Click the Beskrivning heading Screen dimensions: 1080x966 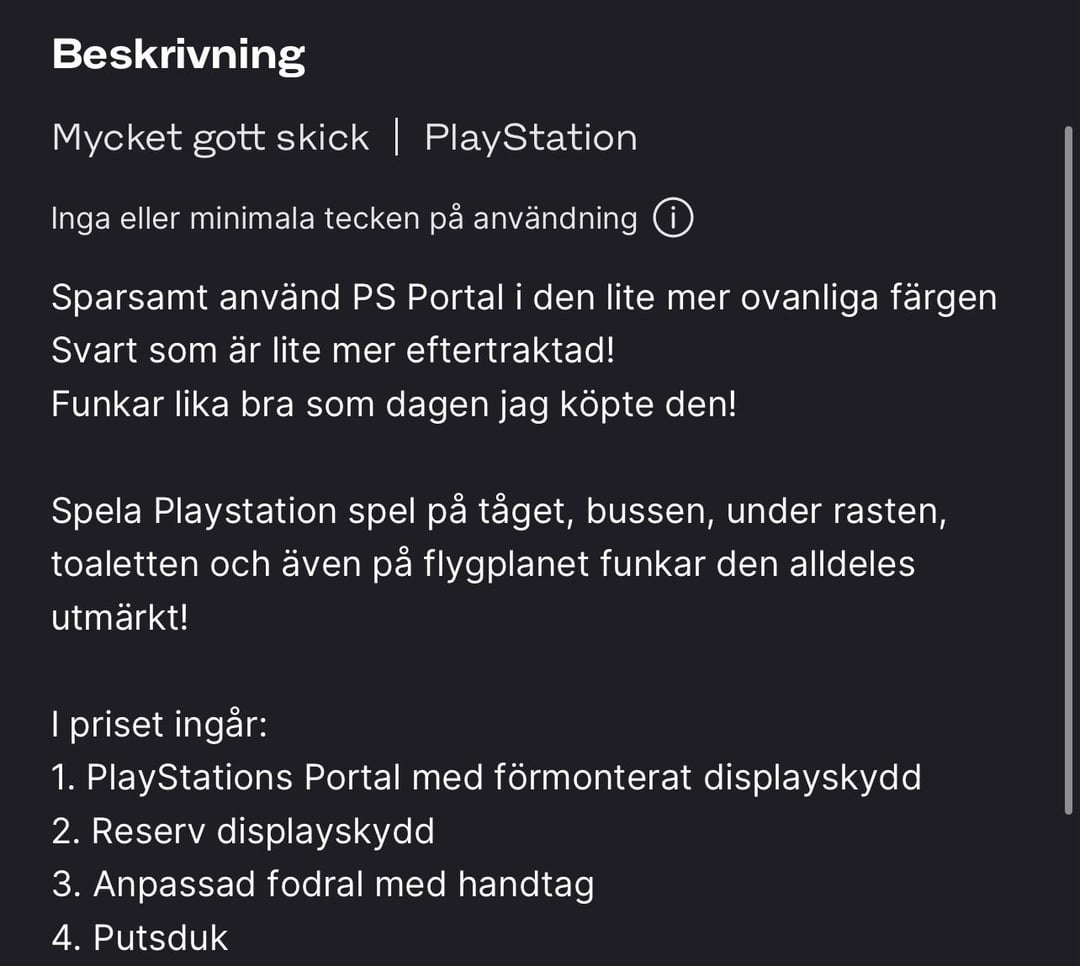pyautogui.click(x=178, y=55)
